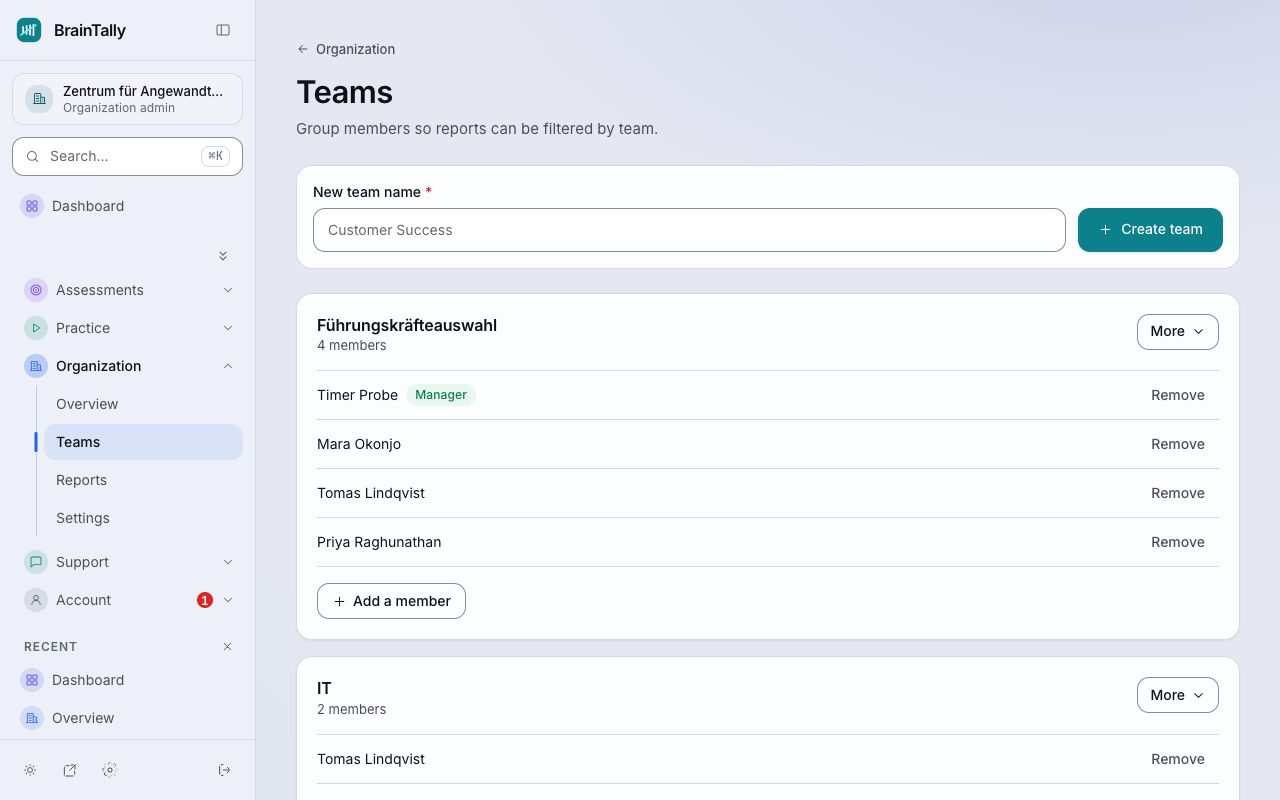The width and height of the screenshot is (1280, 800).
Task: Open the Settings submenu item
Action: point(143,518)
